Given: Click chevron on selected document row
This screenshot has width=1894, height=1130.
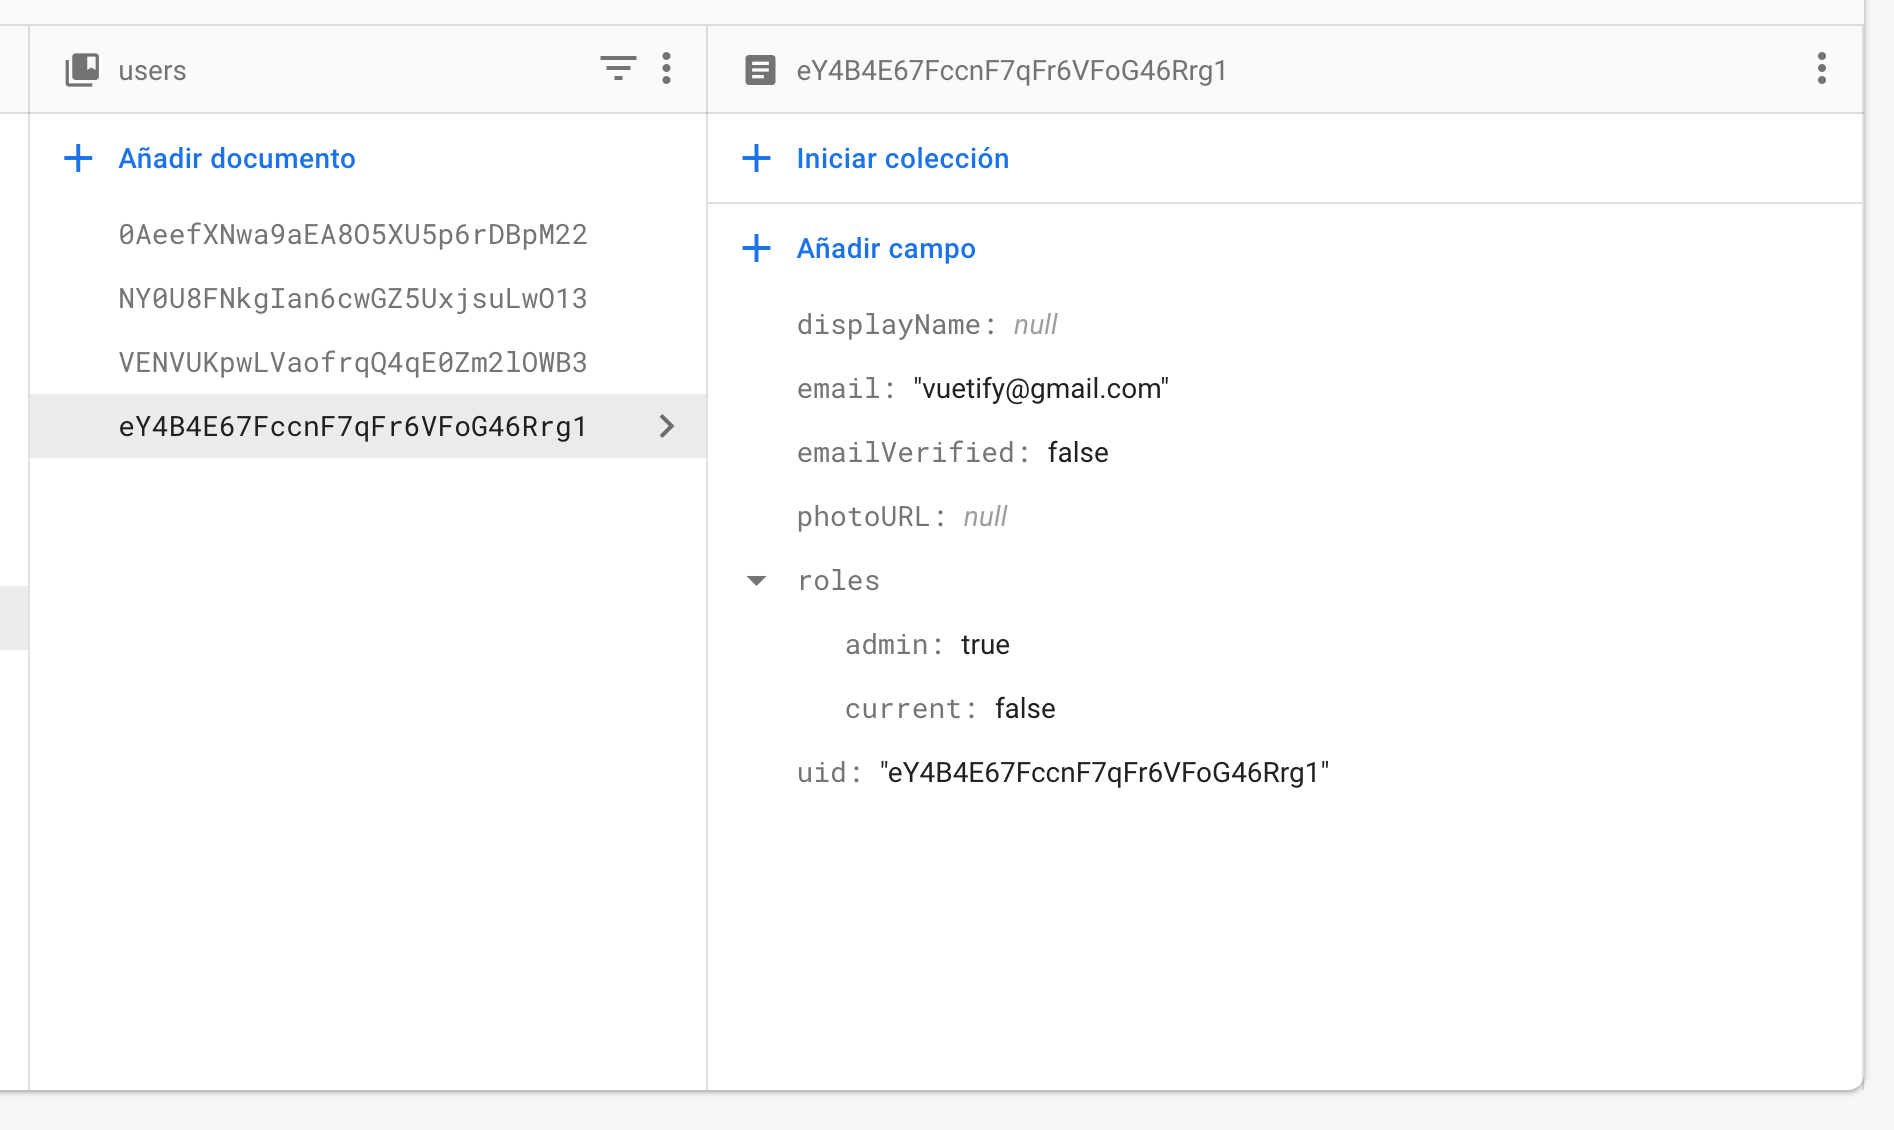Looking at the screenshot, I should [x=667, y=427].
